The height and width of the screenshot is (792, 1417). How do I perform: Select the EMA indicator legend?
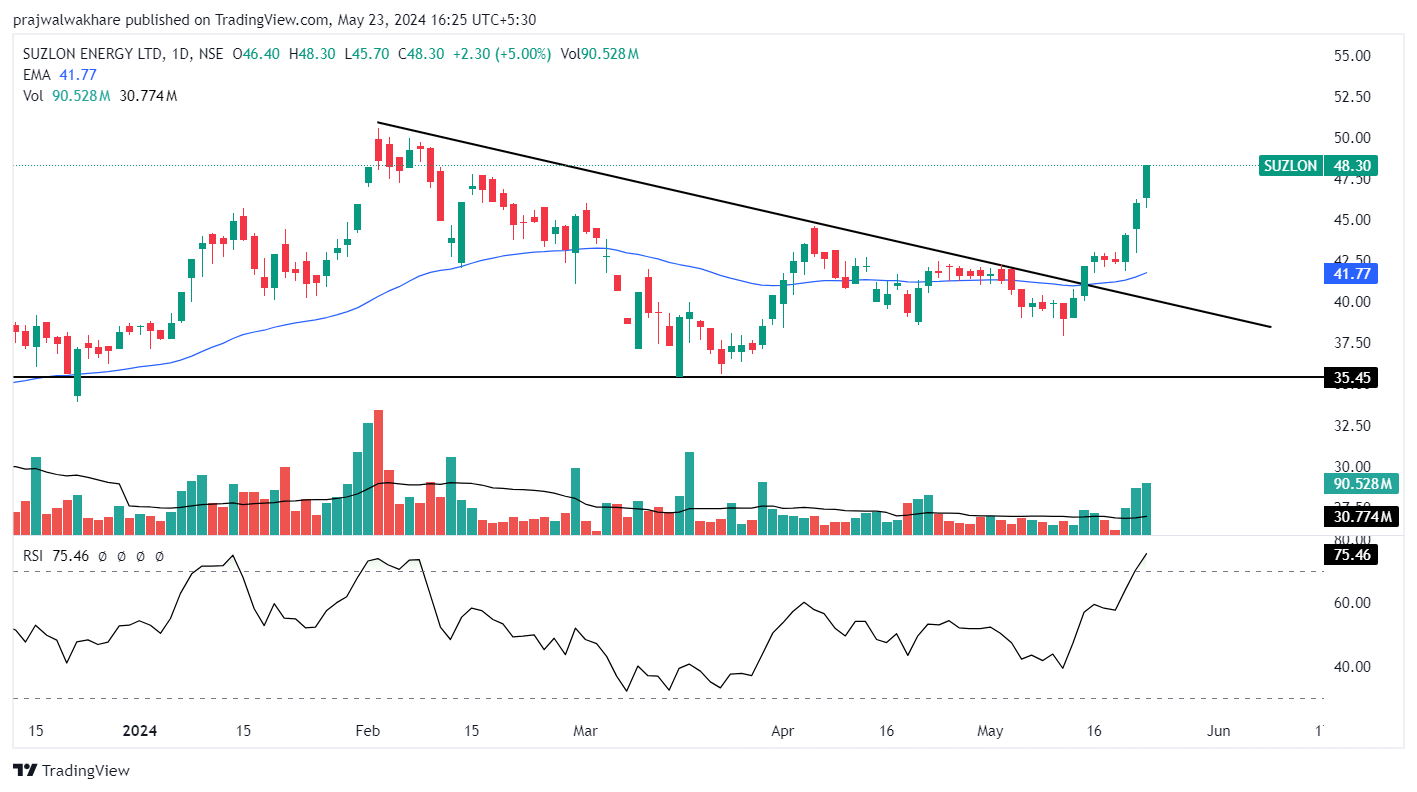point(59,75)
